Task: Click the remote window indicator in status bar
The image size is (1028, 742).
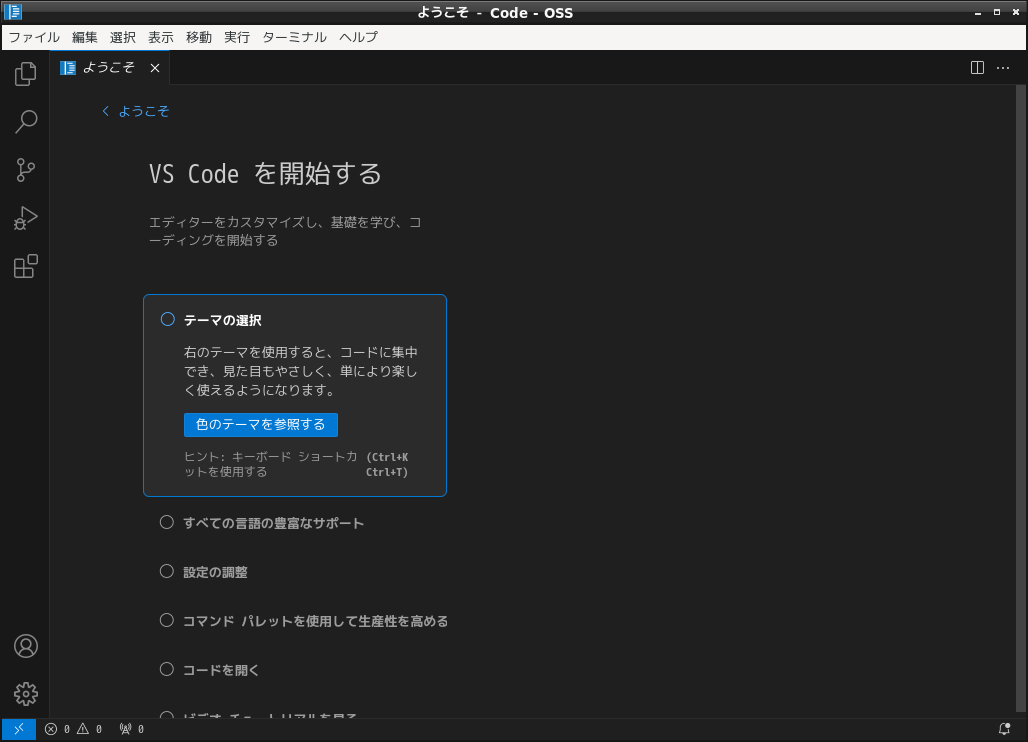Action: point(18,729)
